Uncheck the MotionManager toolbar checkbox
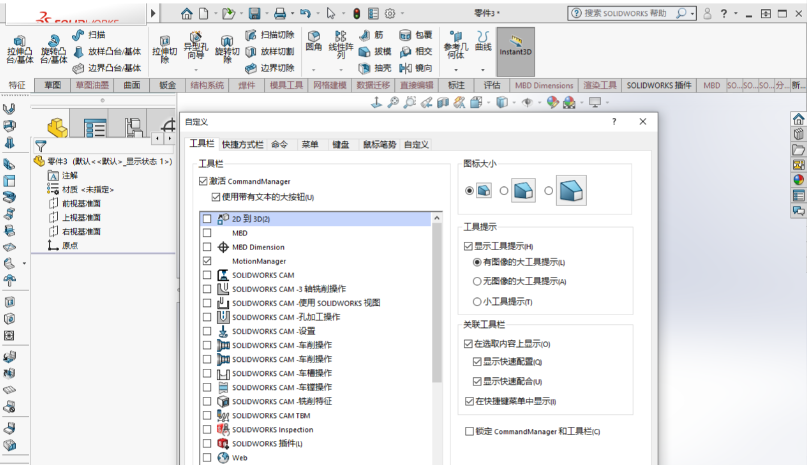This screenshot has height=465, width=807. (207, 261)
